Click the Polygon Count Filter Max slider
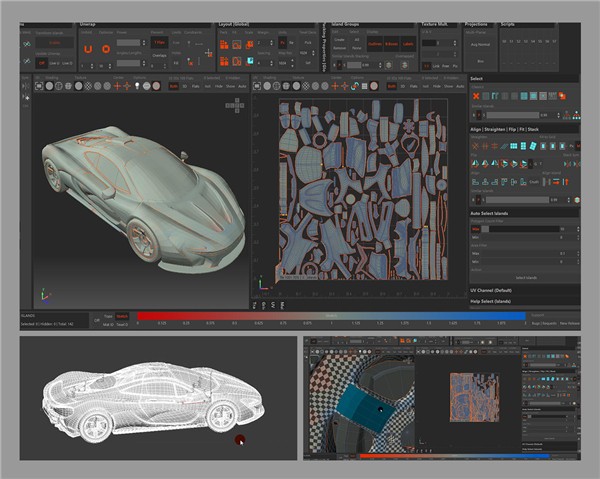 (x=520, y=229)
